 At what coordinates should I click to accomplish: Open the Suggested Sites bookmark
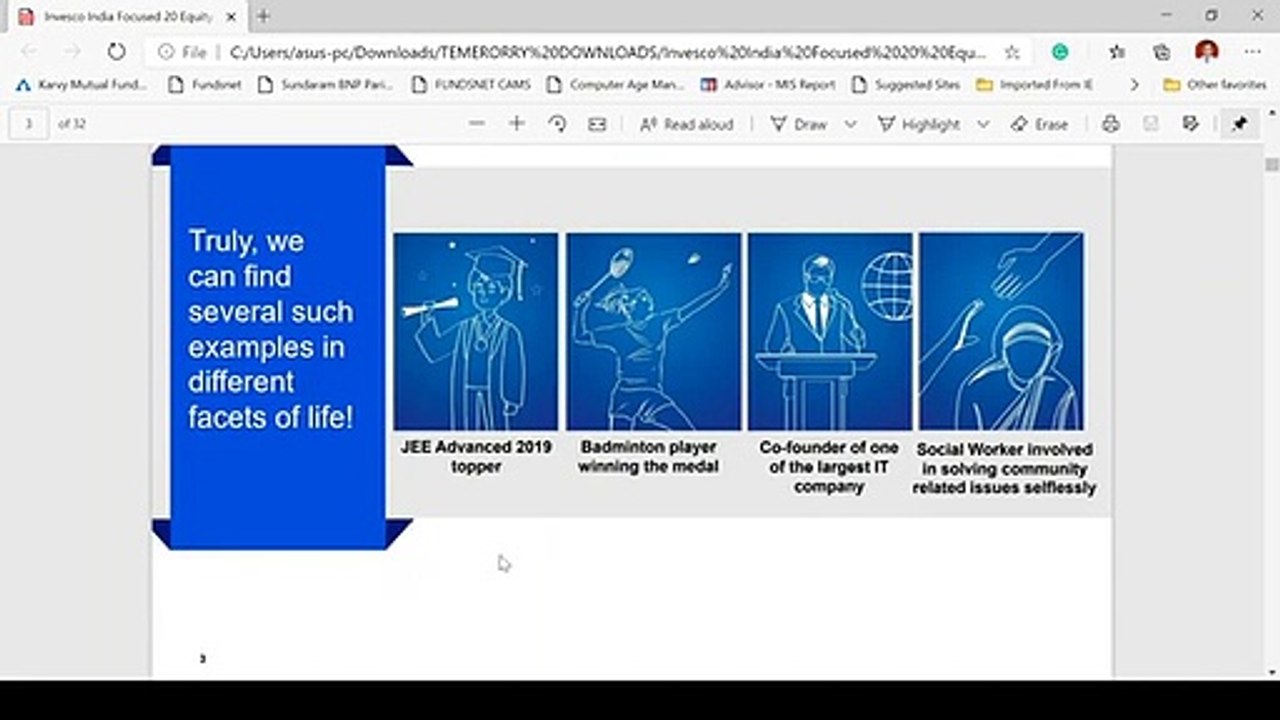click(906, 85)
